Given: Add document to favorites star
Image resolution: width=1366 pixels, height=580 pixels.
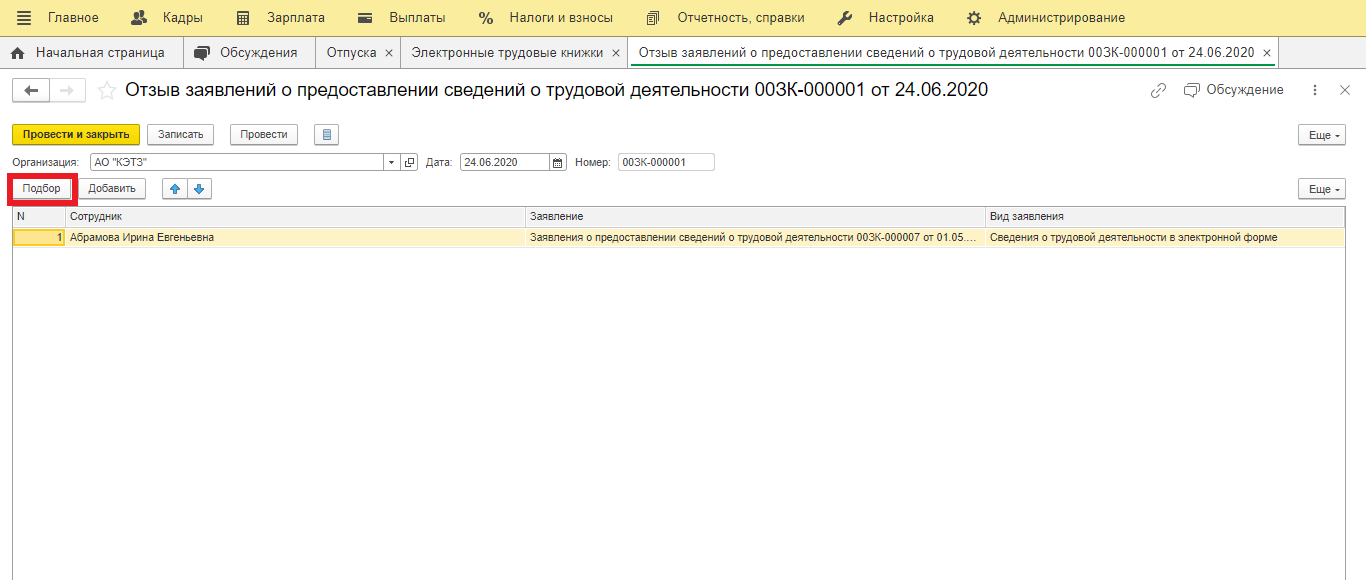Looking at the screenshot, I should 106,91.
